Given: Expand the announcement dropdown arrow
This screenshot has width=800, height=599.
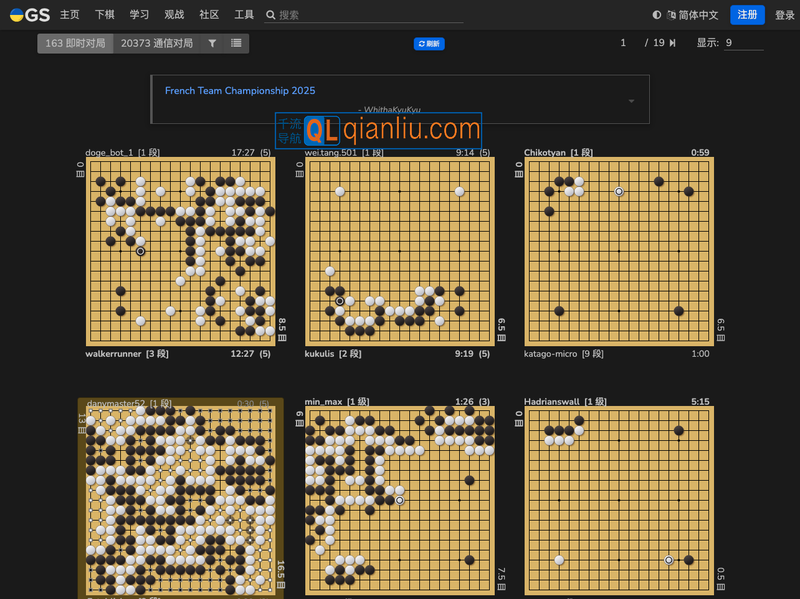Looking at the screenshot, I should pyautogui.click(x=631, y=101).
